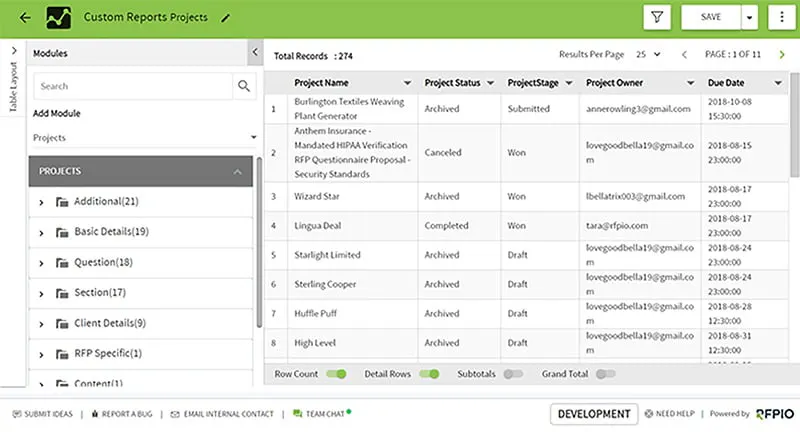Expand the Basic Details(19) tree node
Viewport: 800px width, 432px height.
tap(41, 233)
